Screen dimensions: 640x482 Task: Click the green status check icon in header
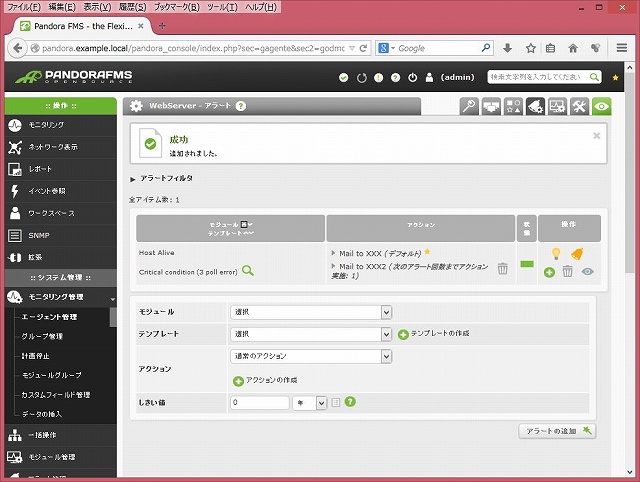coord(344,77)
